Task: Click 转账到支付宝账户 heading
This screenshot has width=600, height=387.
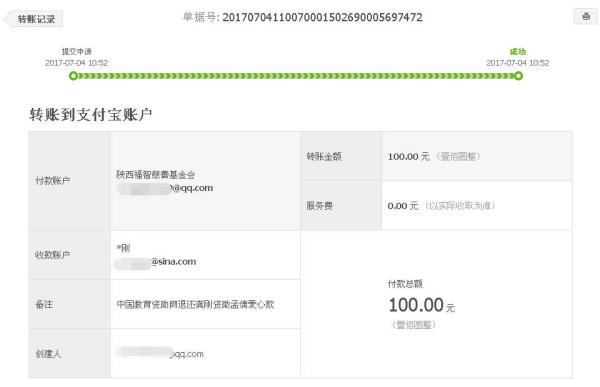Action: click(91, 114)
